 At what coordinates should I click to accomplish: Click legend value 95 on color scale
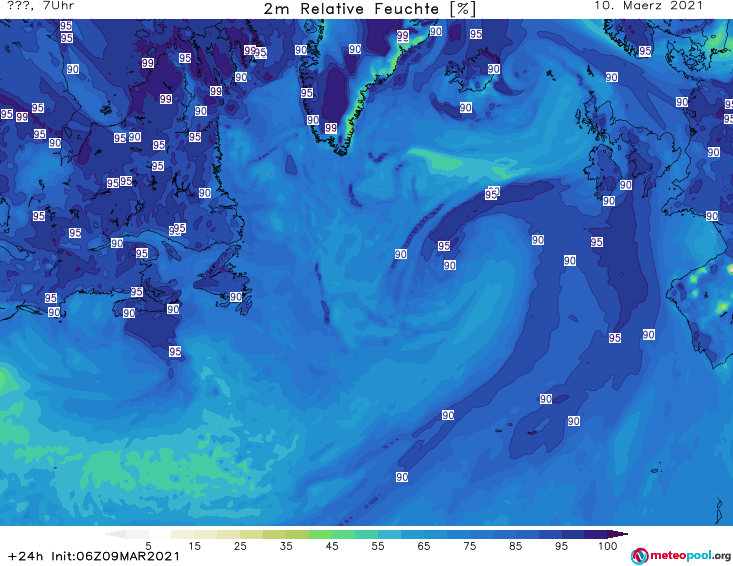561,545
